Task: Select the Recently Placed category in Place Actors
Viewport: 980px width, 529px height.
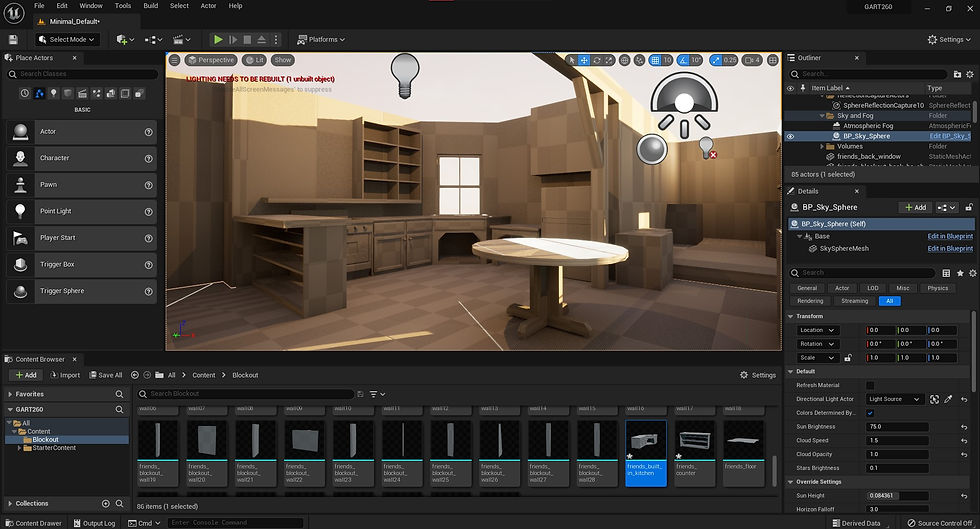Action: [x=24, y=93]
